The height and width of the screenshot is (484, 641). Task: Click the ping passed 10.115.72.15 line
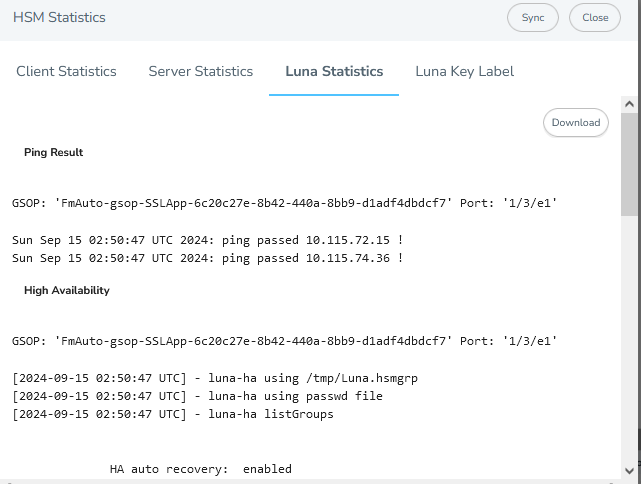tap(208, 240)
